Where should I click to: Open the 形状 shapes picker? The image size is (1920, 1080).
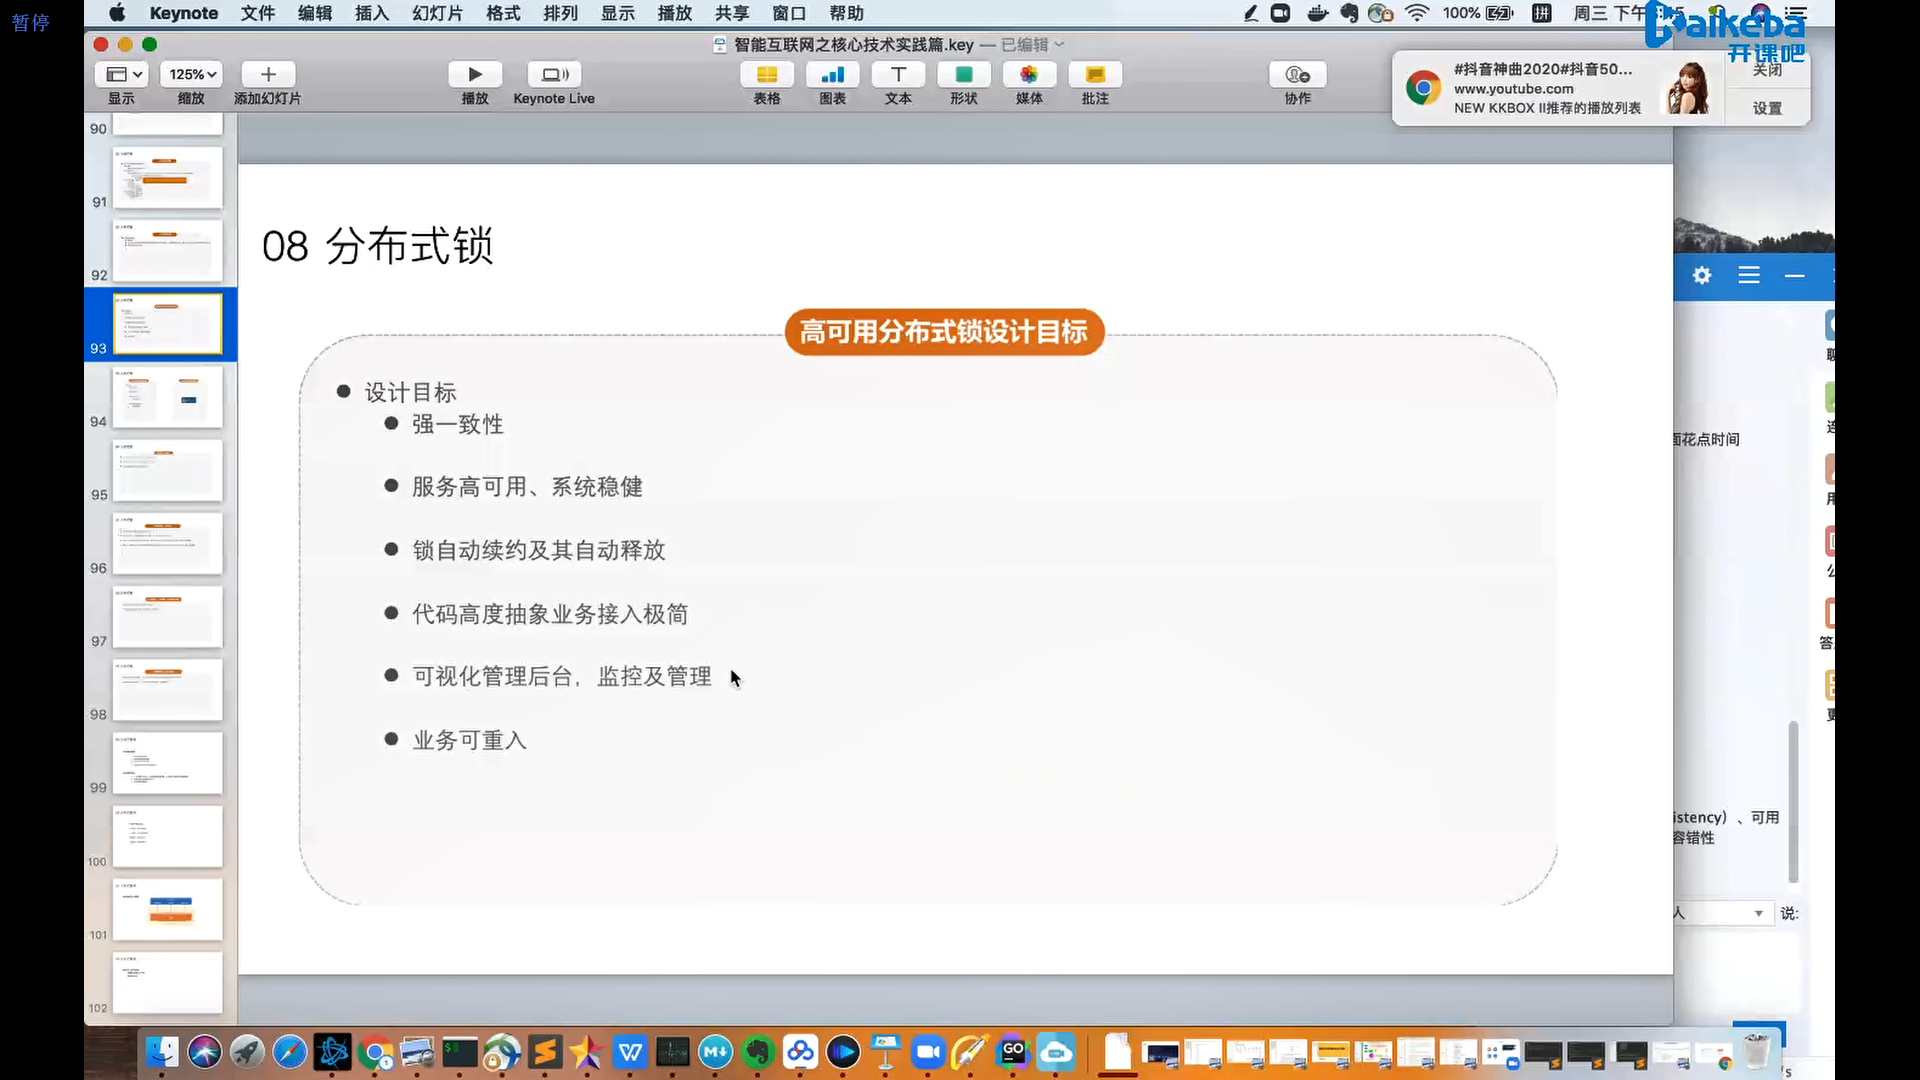point(963,75)
